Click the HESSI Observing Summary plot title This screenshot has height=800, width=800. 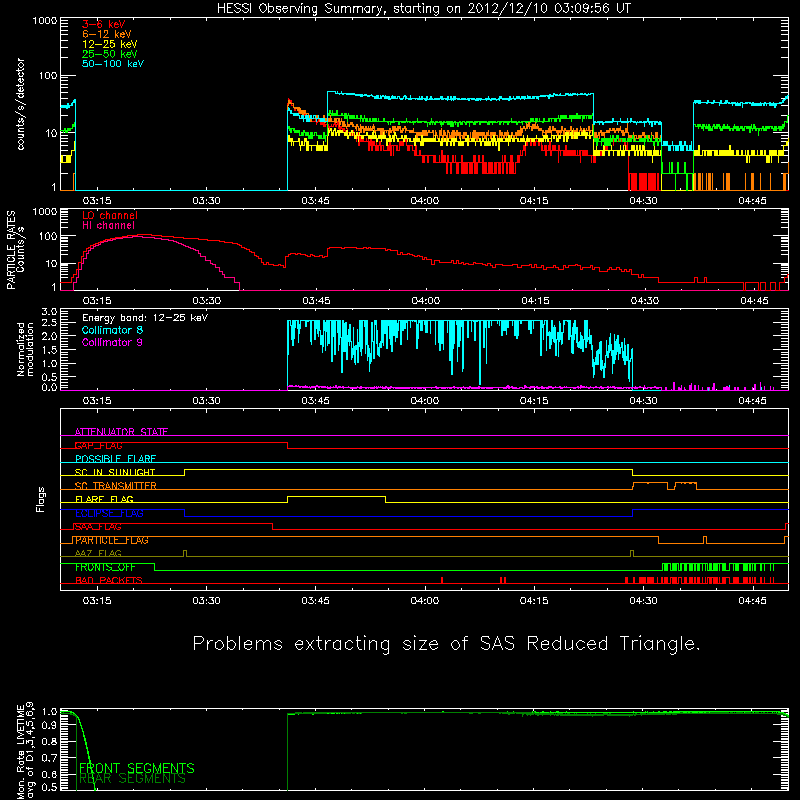[423, 9]
